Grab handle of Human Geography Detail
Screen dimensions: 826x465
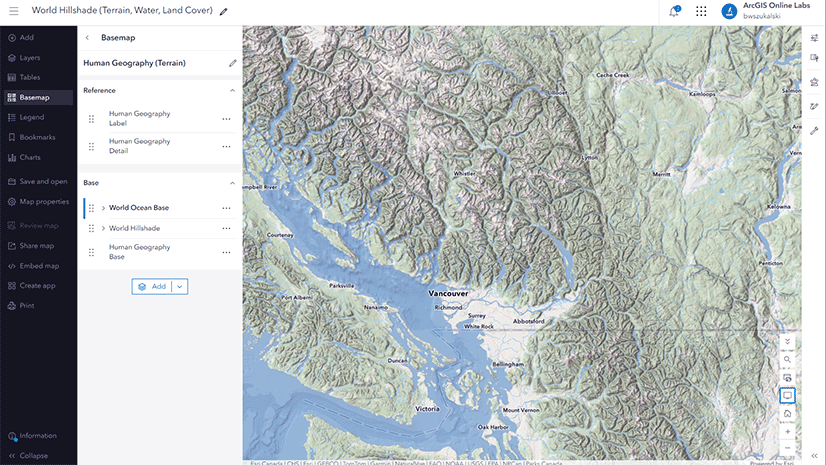91,146
